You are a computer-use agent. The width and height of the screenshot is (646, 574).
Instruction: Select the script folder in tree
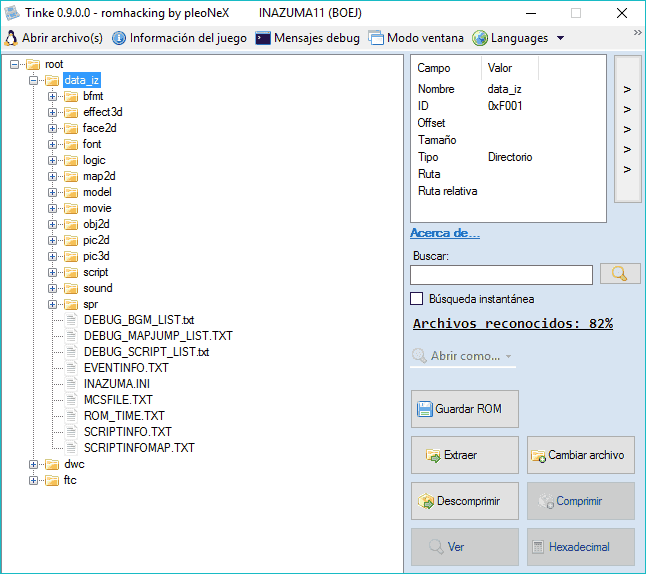point(96,272)
